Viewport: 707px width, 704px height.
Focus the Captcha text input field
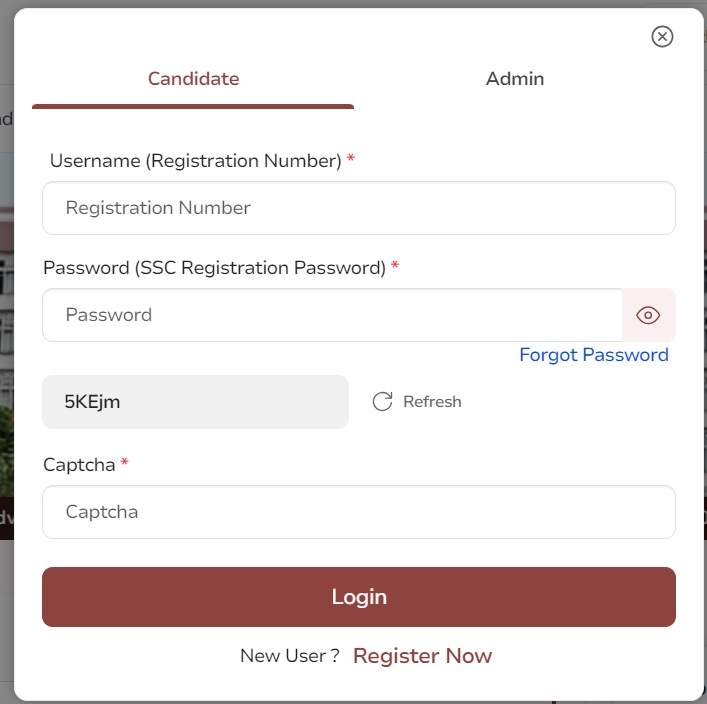click(359, 512)
